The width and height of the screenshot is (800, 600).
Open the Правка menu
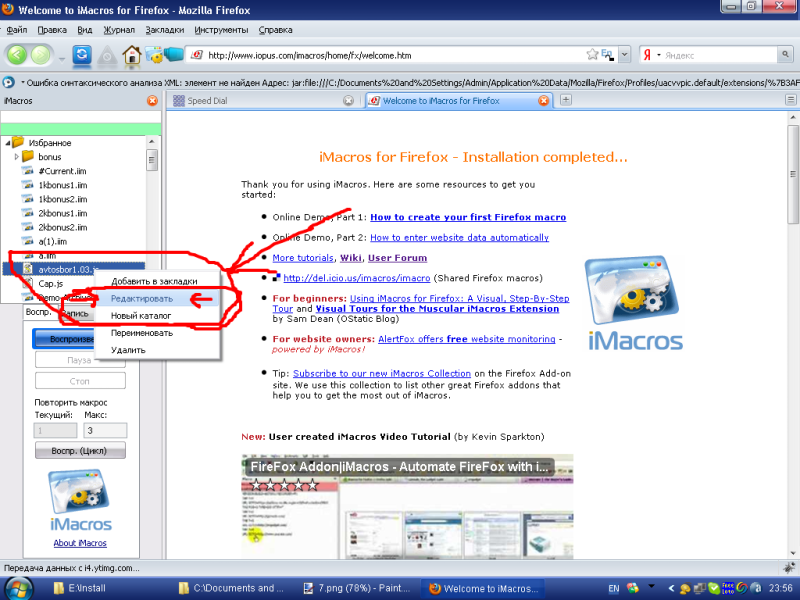tap(52, 30)
